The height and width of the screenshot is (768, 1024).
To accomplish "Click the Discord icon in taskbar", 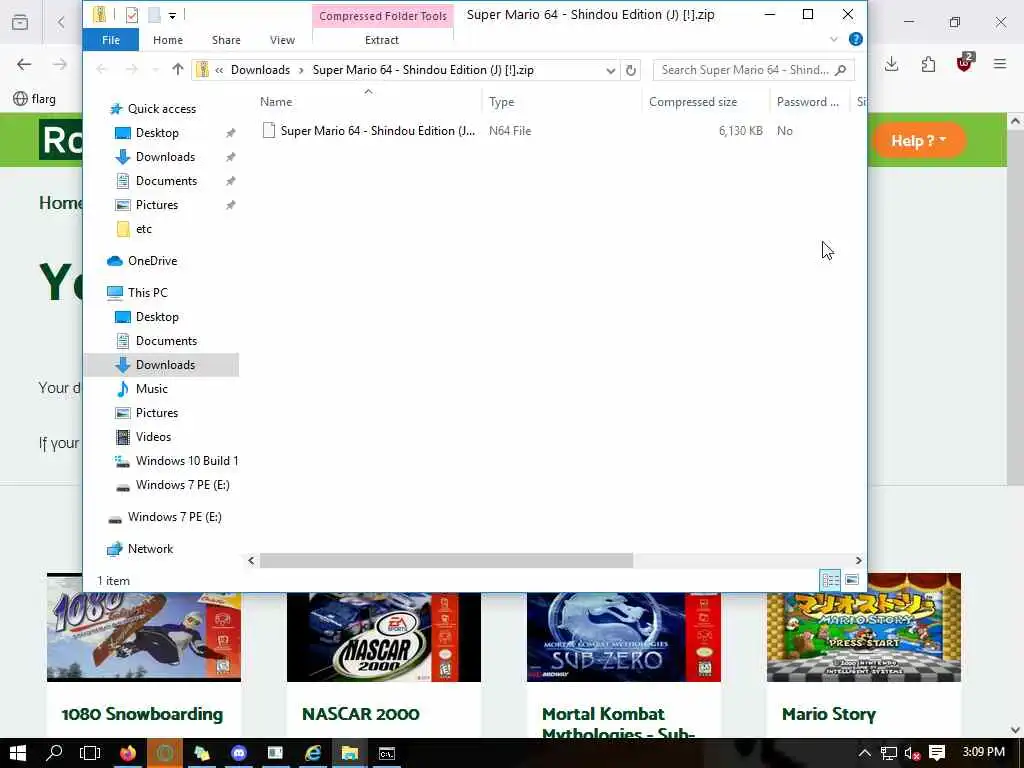I will 239,754.
